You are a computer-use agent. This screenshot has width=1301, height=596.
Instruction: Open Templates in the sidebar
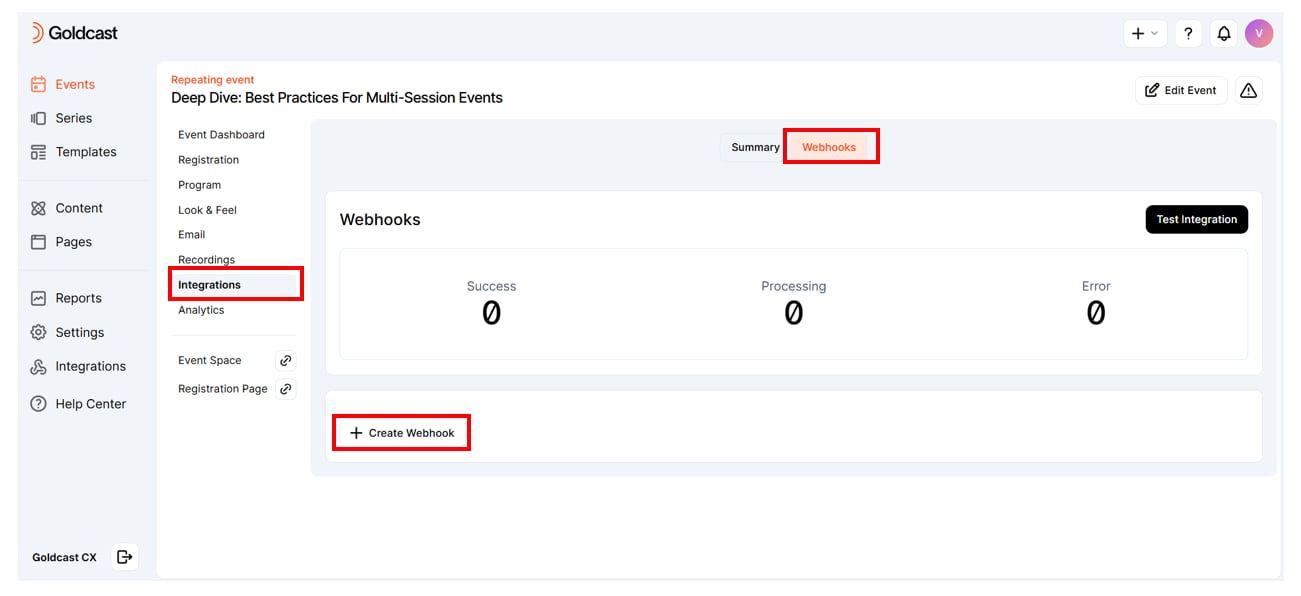click(x=73, y=152)
